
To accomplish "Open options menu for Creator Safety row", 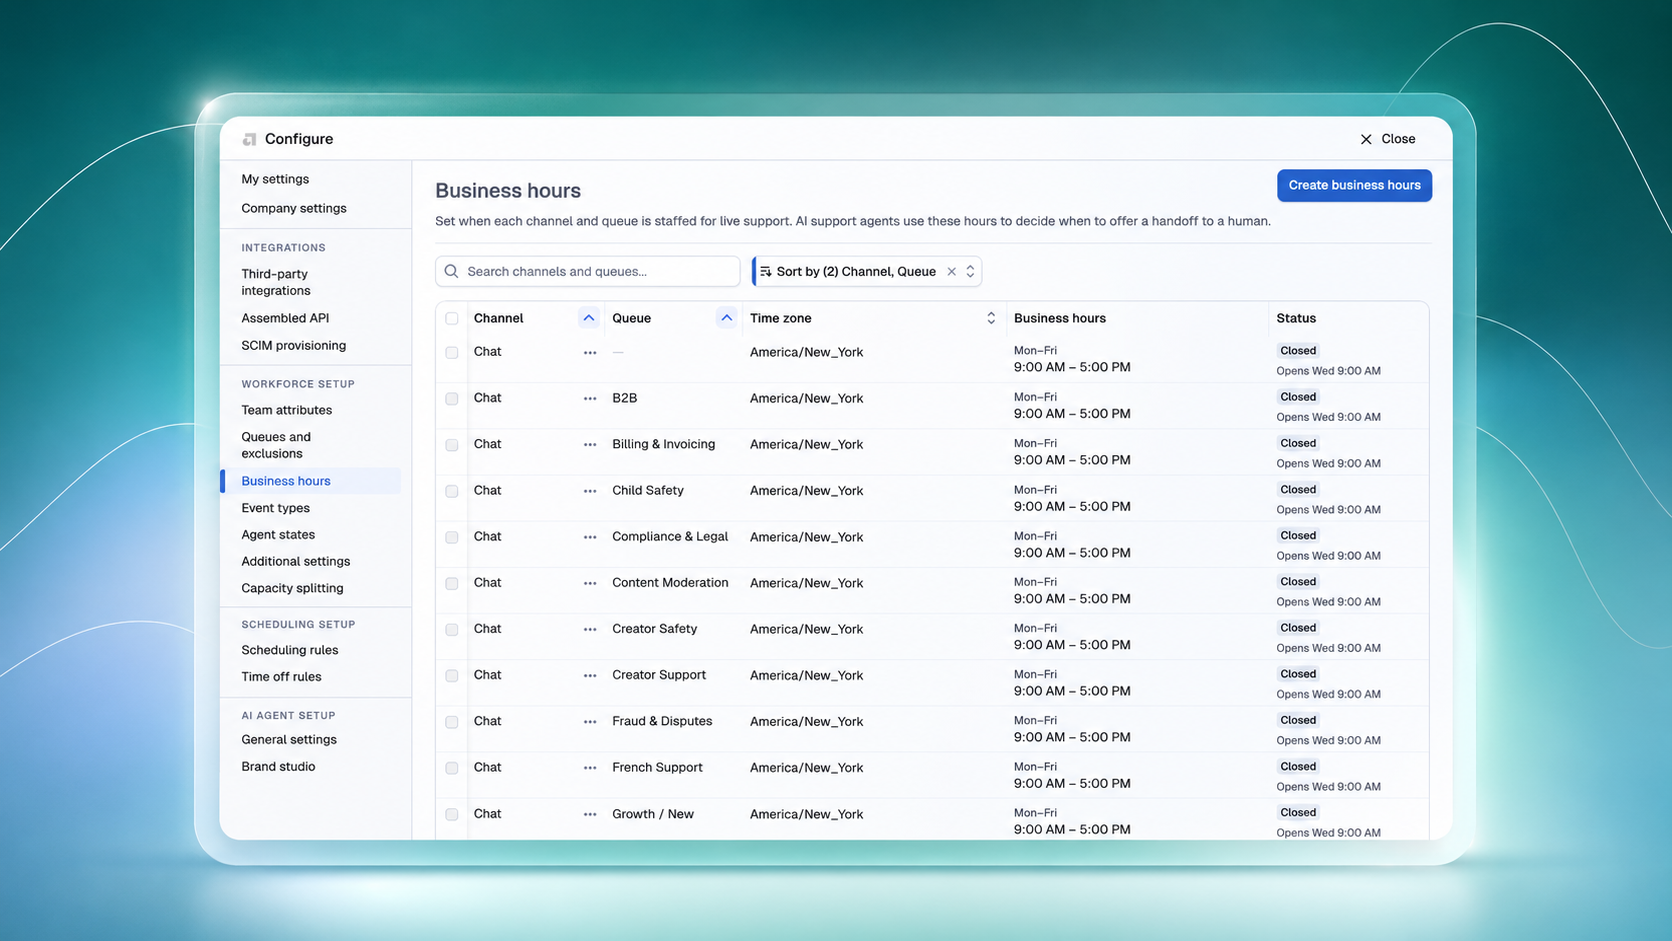I will [x=590, y=629].
